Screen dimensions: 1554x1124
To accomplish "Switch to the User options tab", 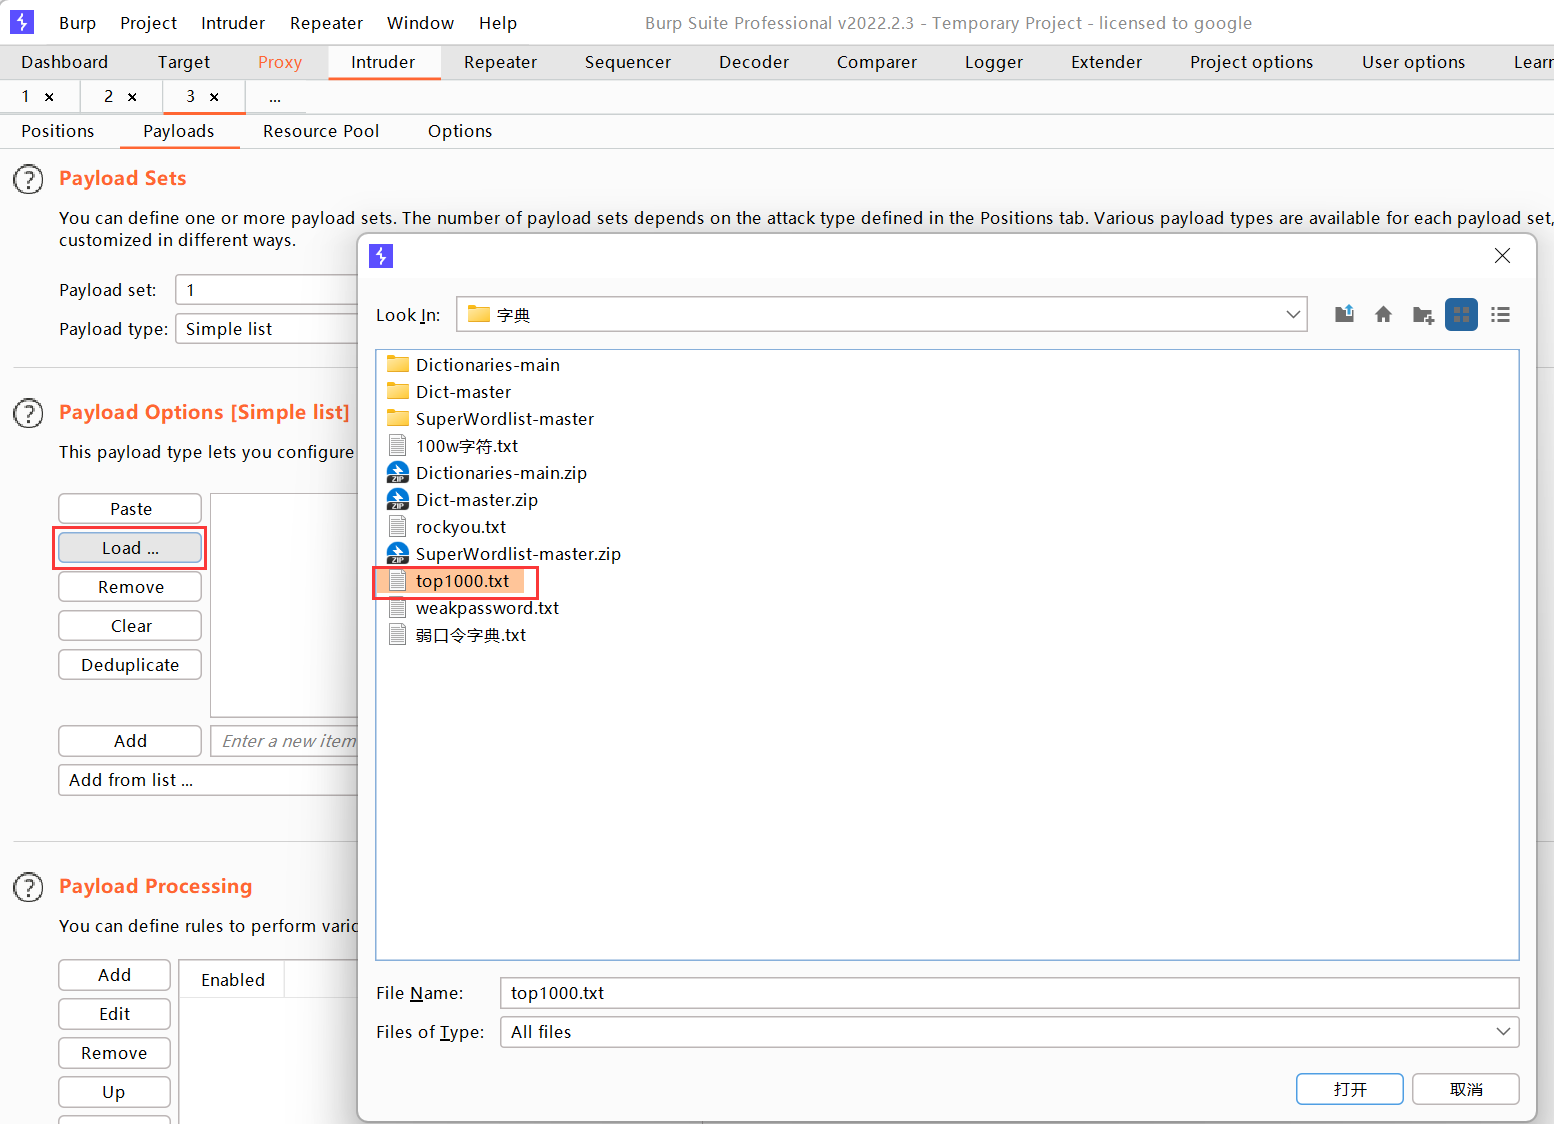I will coord(1413,62).
